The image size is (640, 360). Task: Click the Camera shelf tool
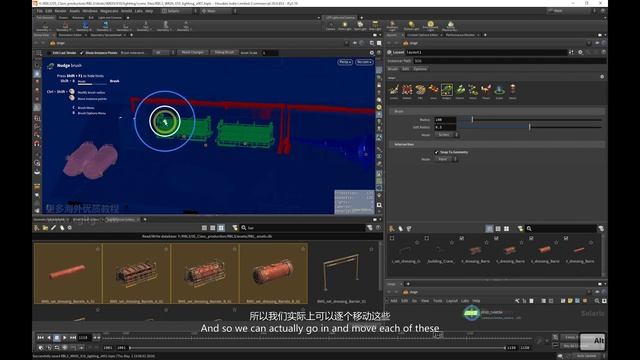click(x=331, y=25)
